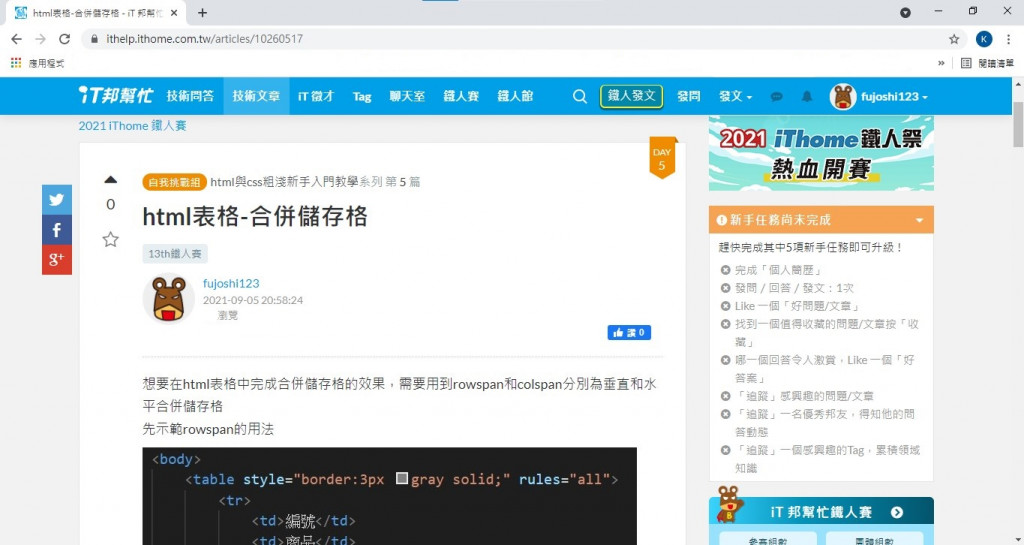
Task: Open 鐵人賽 in the navigation bar
Action: point(461,96)
